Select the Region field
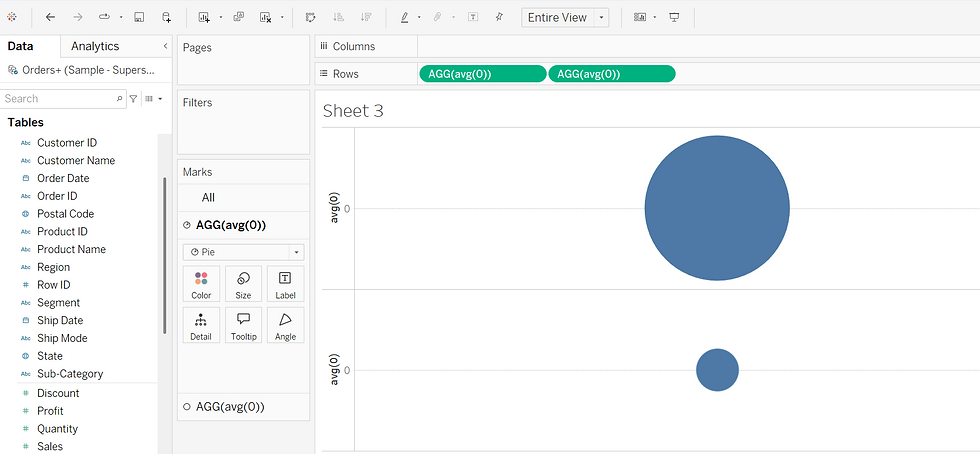980x454 pixels. [x=53, y=268]
